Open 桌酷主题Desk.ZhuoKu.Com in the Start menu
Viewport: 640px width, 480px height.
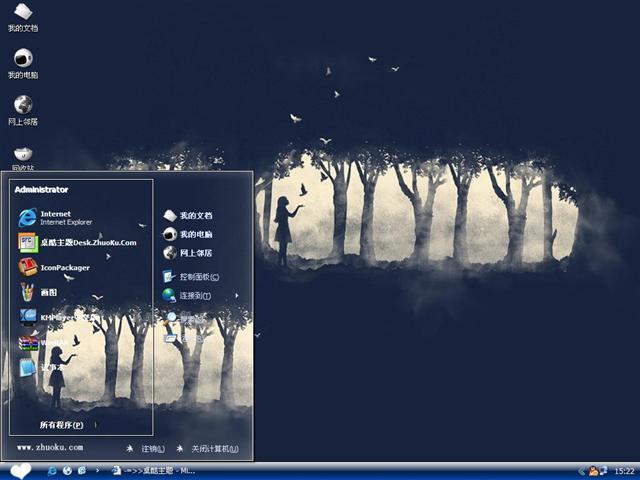(x=78, y=242)
